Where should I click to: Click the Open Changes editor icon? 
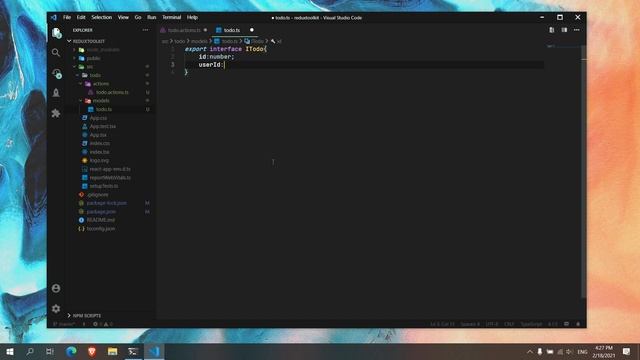click(x=552, y=30)
